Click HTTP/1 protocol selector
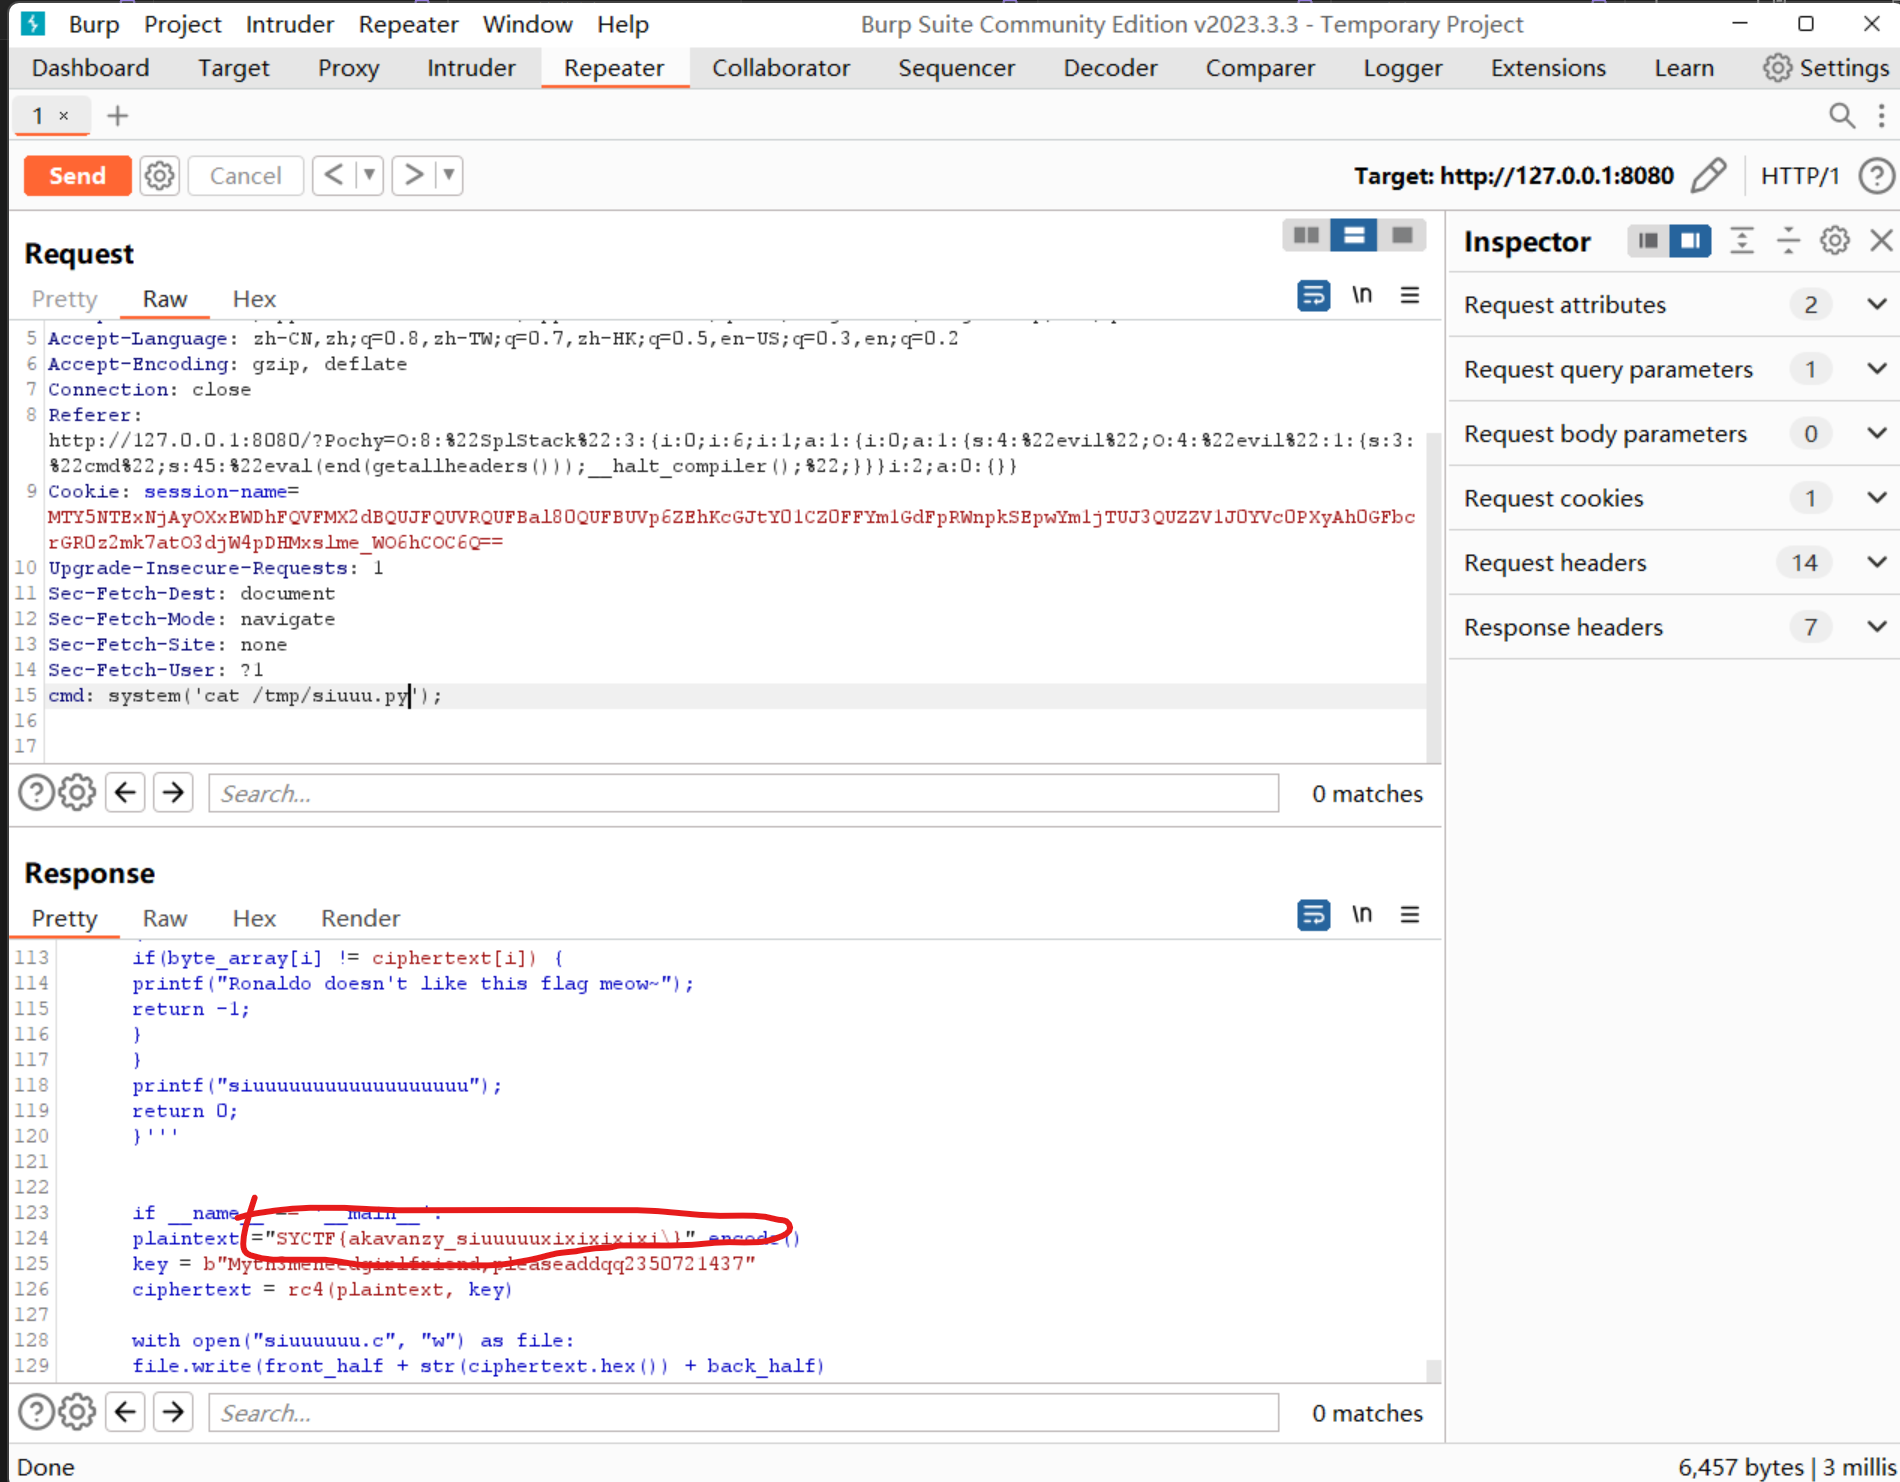The width and height of the screenshot is (1900, 1482). click(x=1800, y=176)
